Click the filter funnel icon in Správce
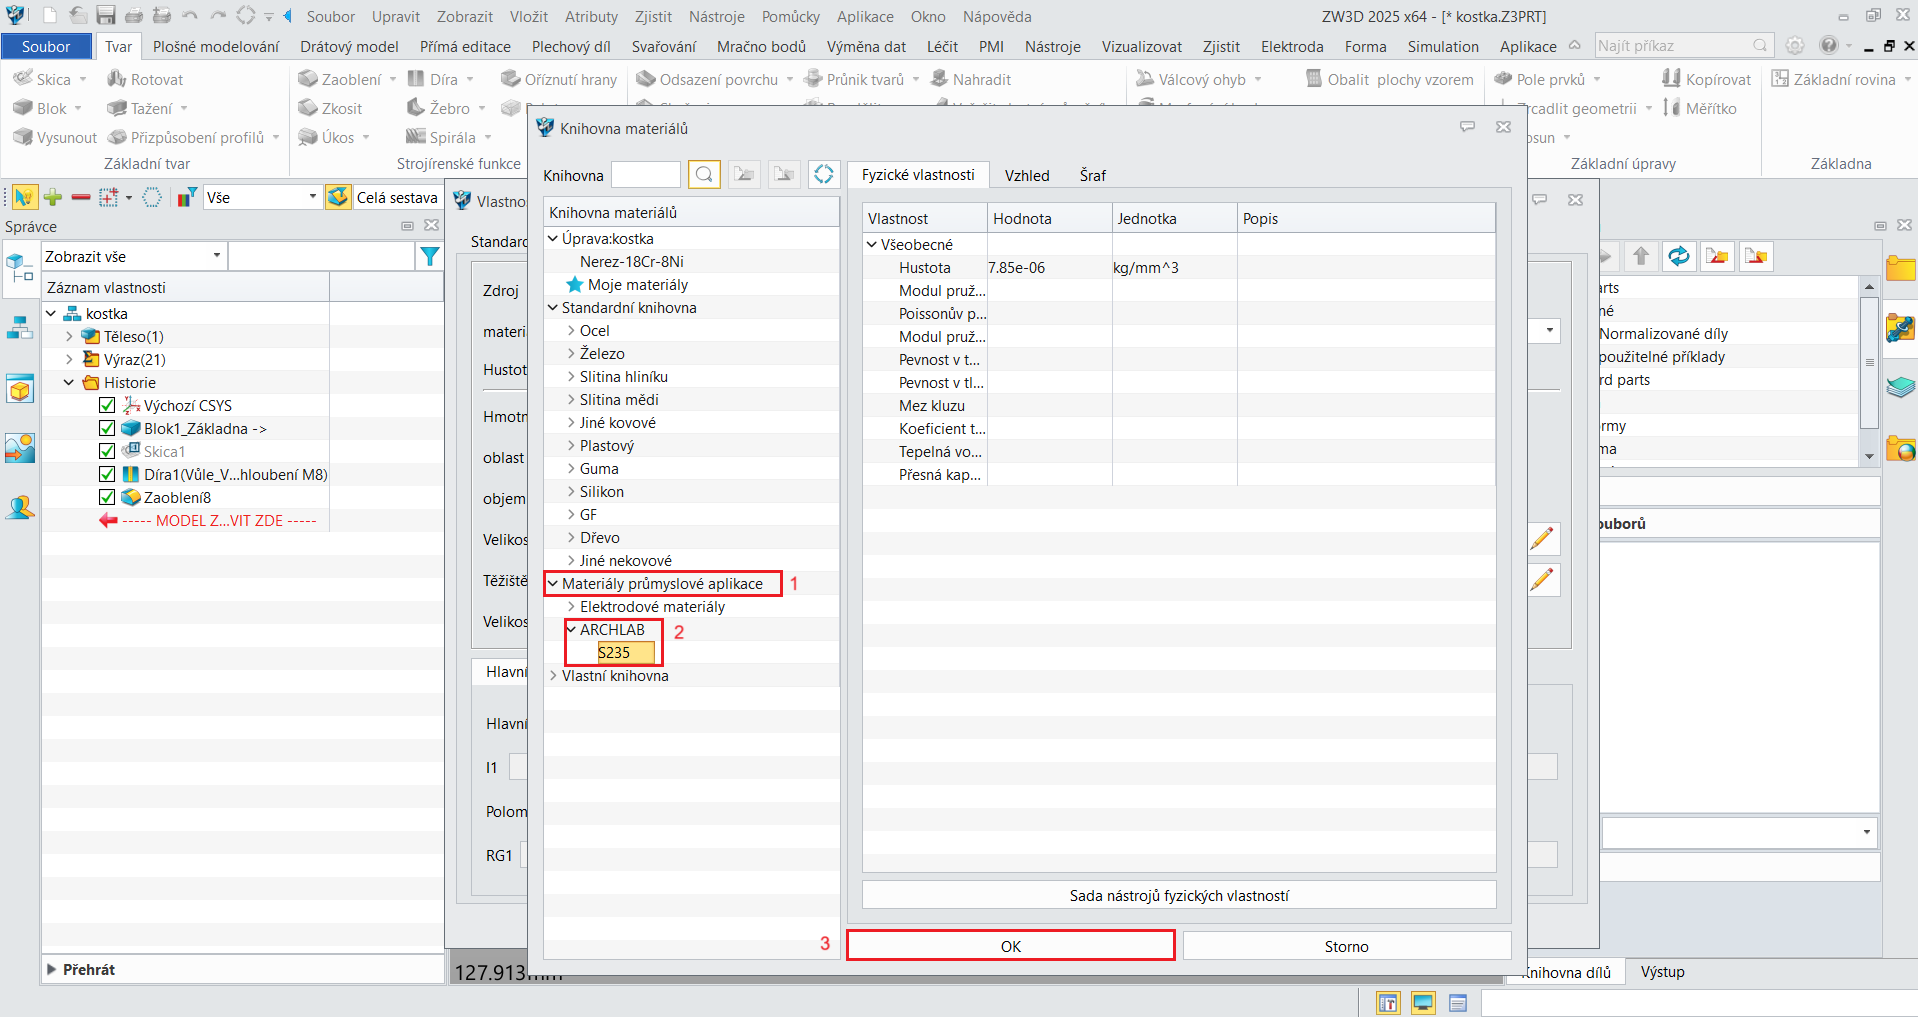1918x1017 pixels. [429, 257]
